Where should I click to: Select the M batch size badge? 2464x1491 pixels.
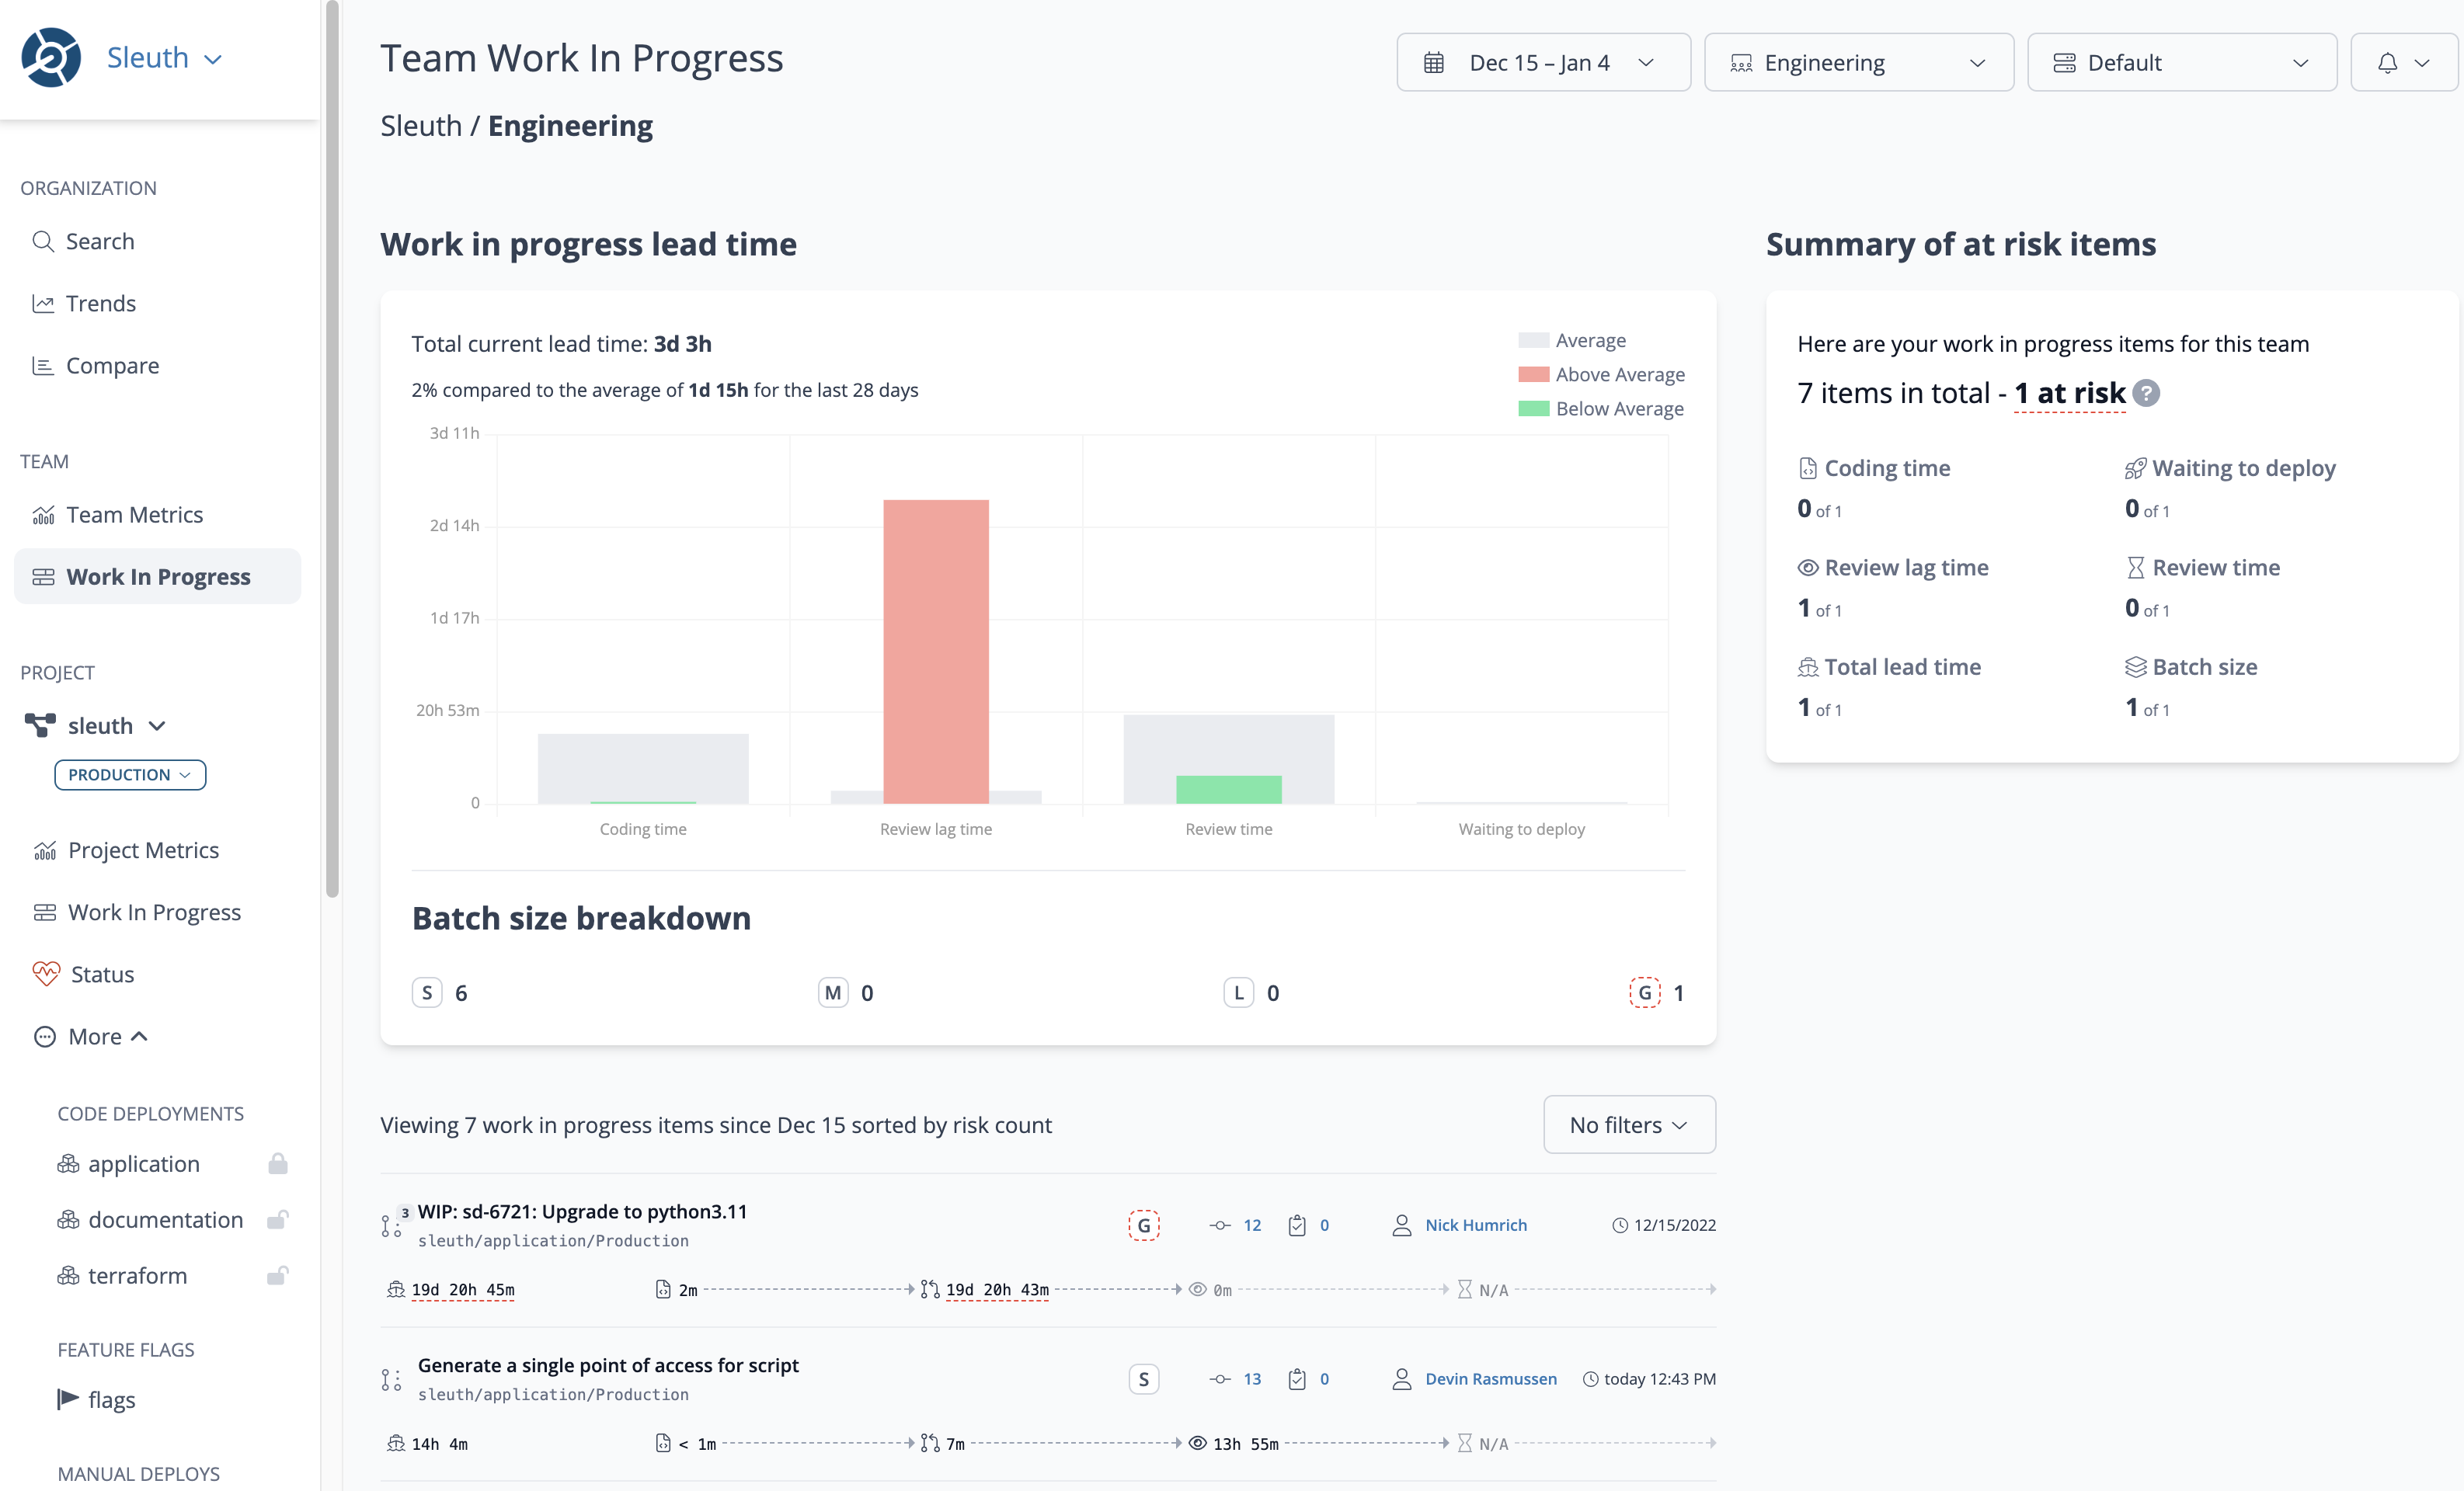point(833,992)
